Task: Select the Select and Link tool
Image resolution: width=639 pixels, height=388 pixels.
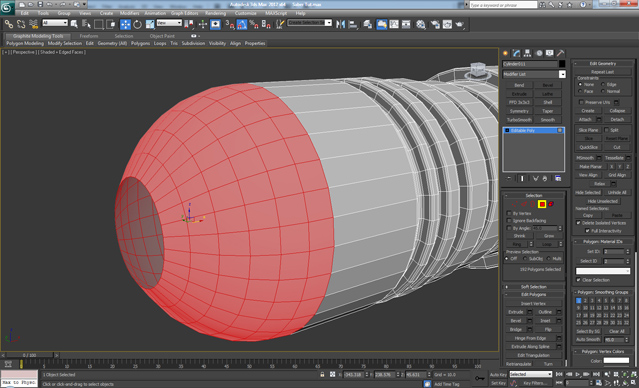Action: point(9,24)
